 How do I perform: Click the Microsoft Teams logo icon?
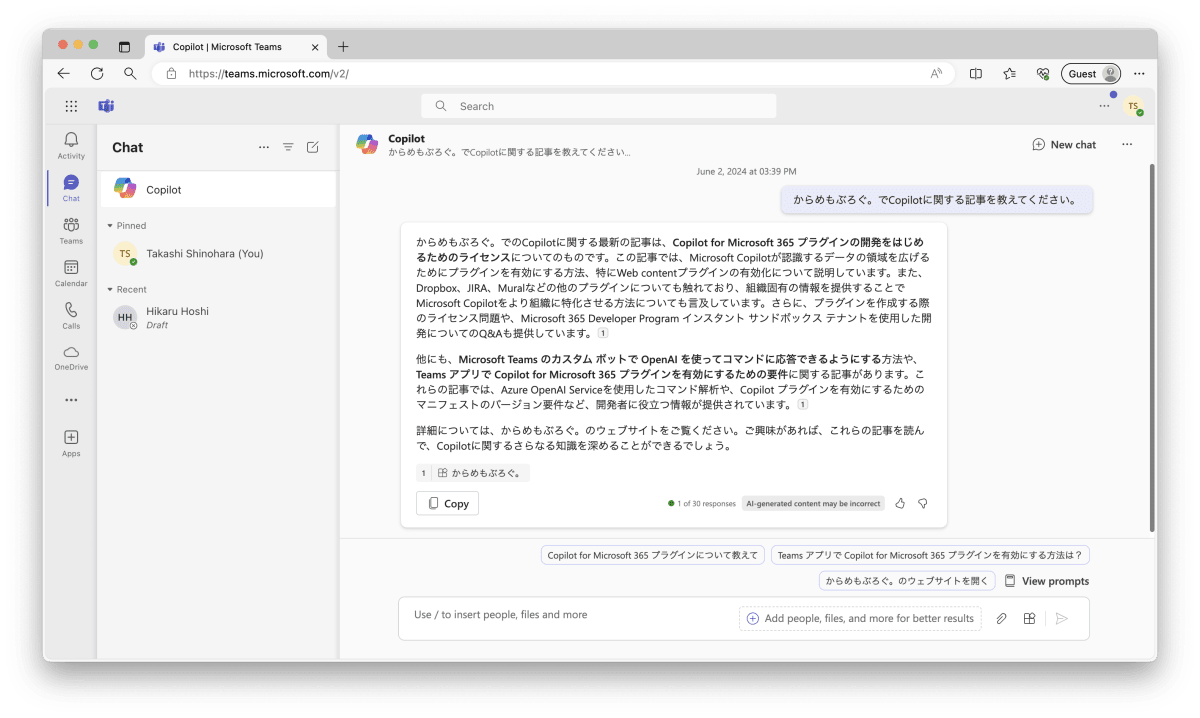pyautogui.click(x=106, y=106)
